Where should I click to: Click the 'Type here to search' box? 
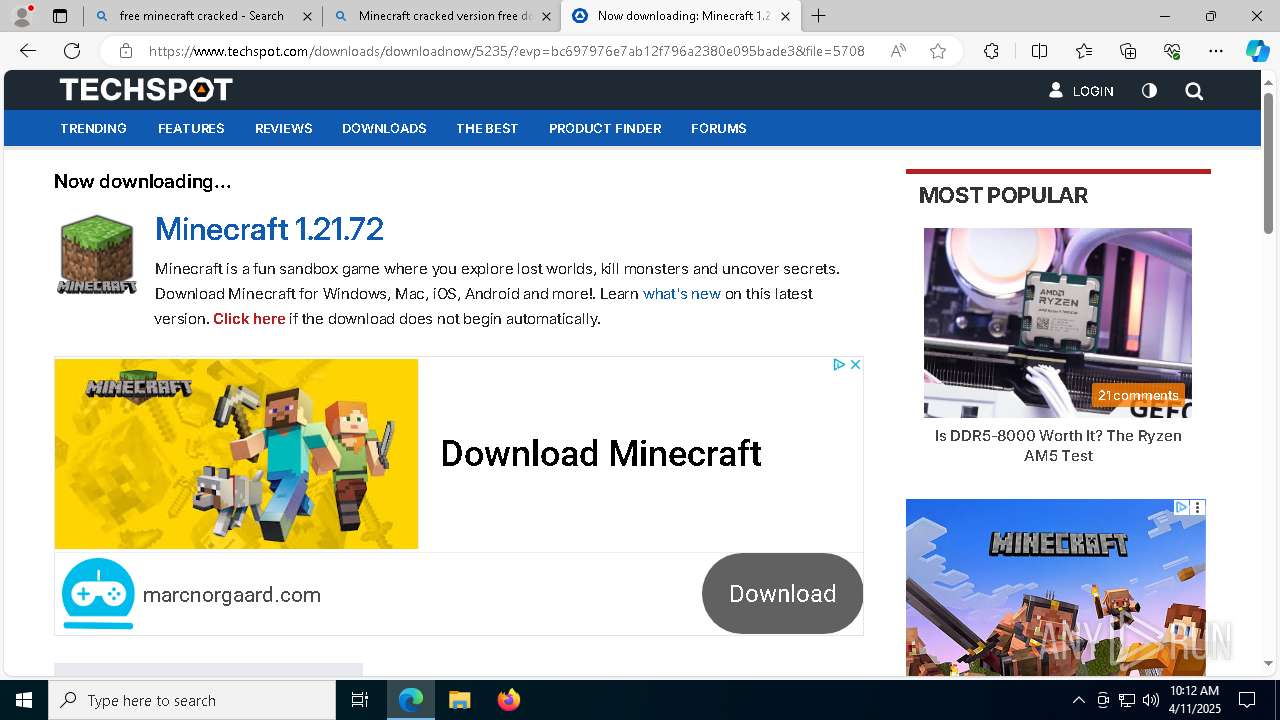pyautogui.click(x=192, y=700)
